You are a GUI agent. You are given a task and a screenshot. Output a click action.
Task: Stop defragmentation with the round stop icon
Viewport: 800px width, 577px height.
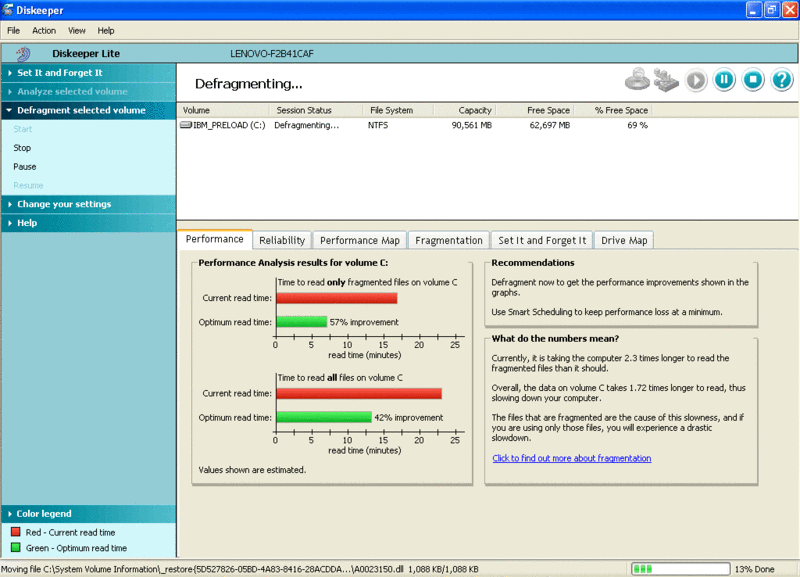coord(753,80)
